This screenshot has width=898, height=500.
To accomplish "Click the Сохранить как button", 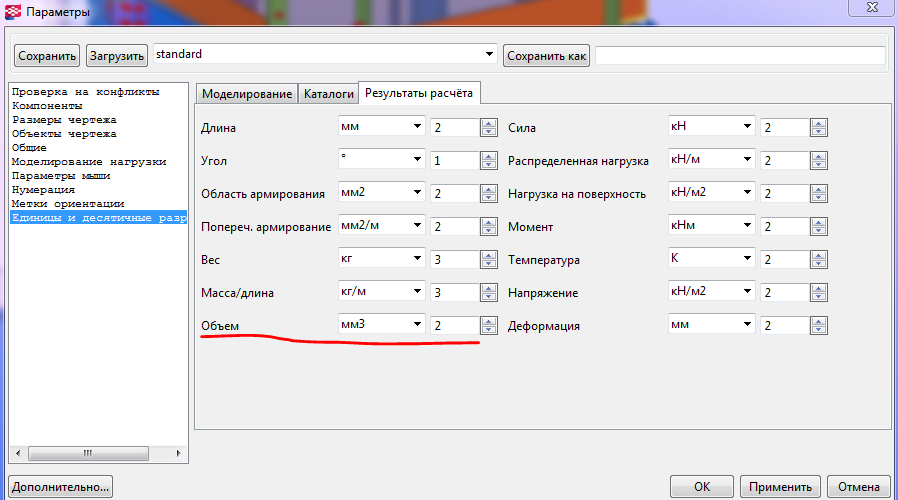I will pyautogui.click(x=546, y=56).
